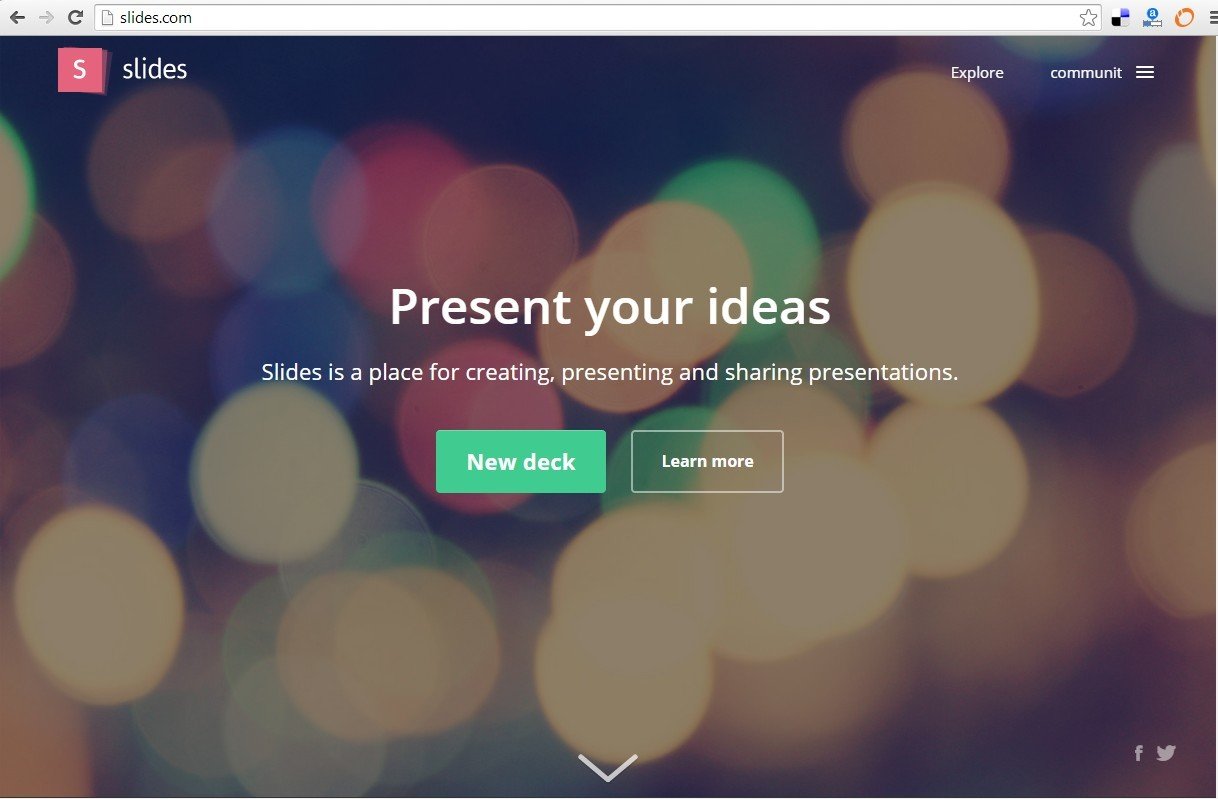Click the slides wordmark in header

click(x=154, y=69)
